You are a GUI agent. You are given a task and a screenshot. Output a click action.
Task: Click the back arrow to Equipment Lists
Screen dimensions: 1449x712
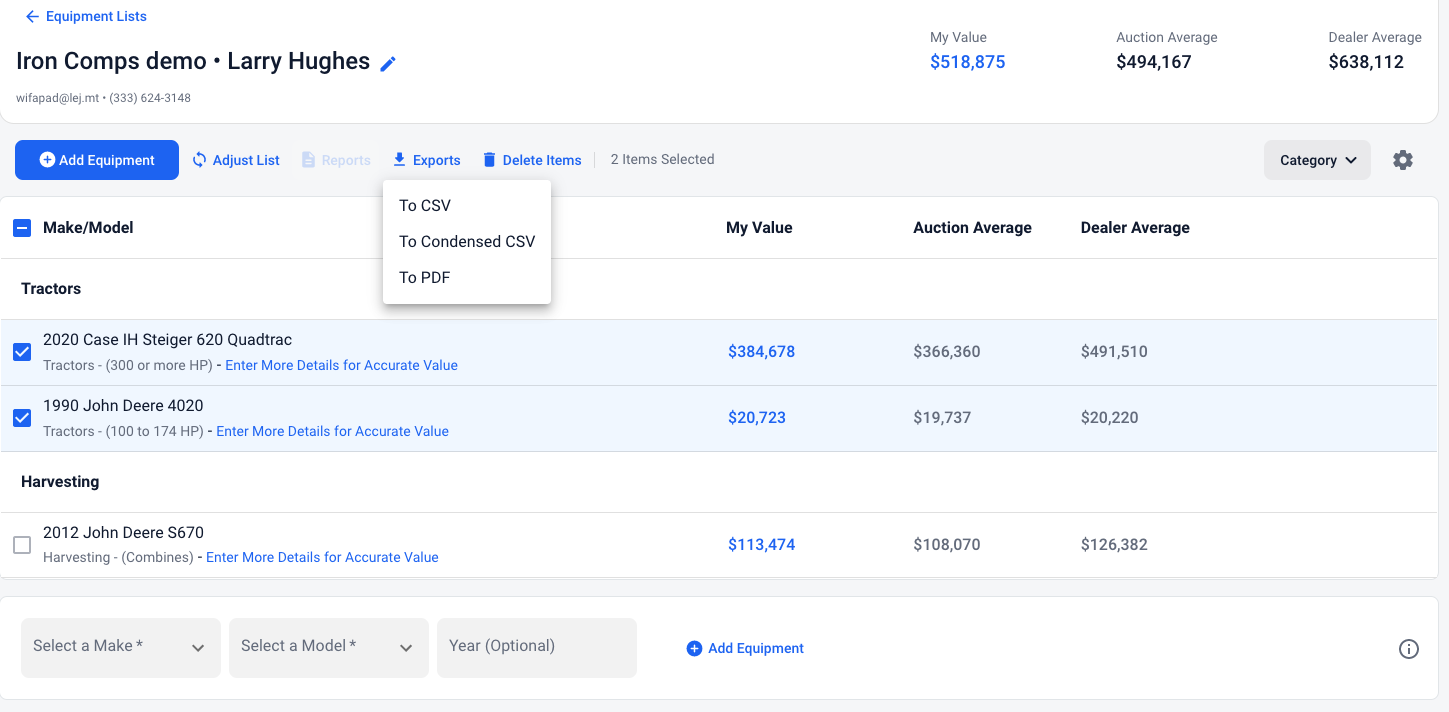[32, 17]
